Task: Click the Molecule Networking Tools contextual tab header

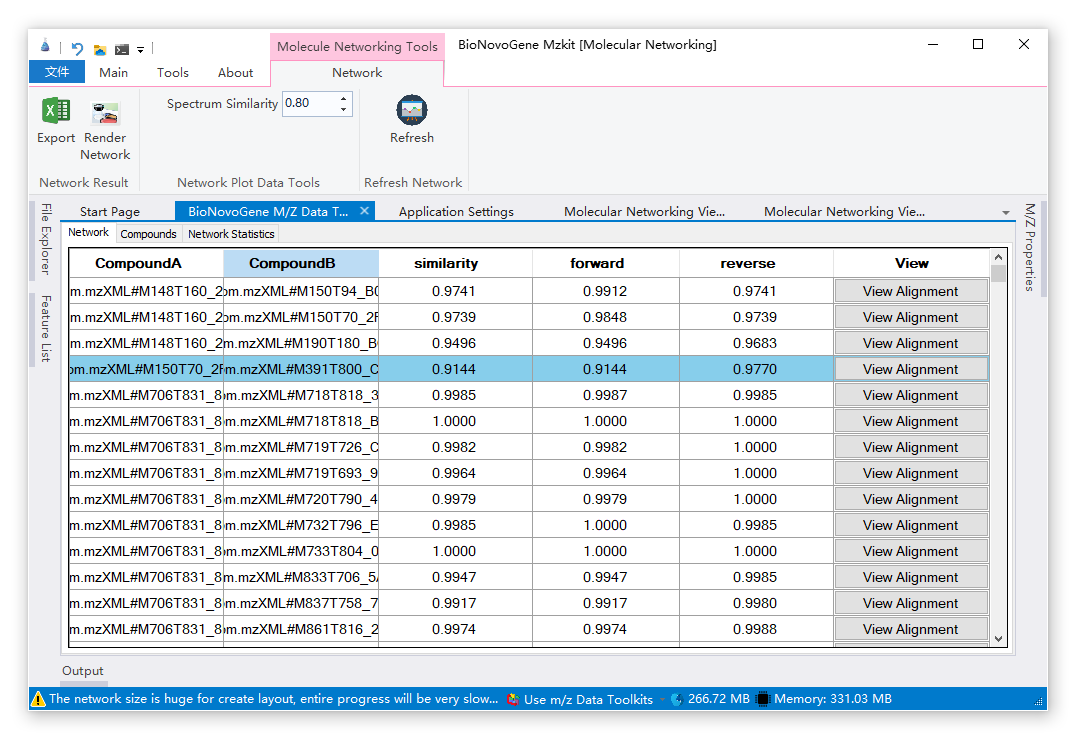Action: pyautogui.click(x=357, y=46)
